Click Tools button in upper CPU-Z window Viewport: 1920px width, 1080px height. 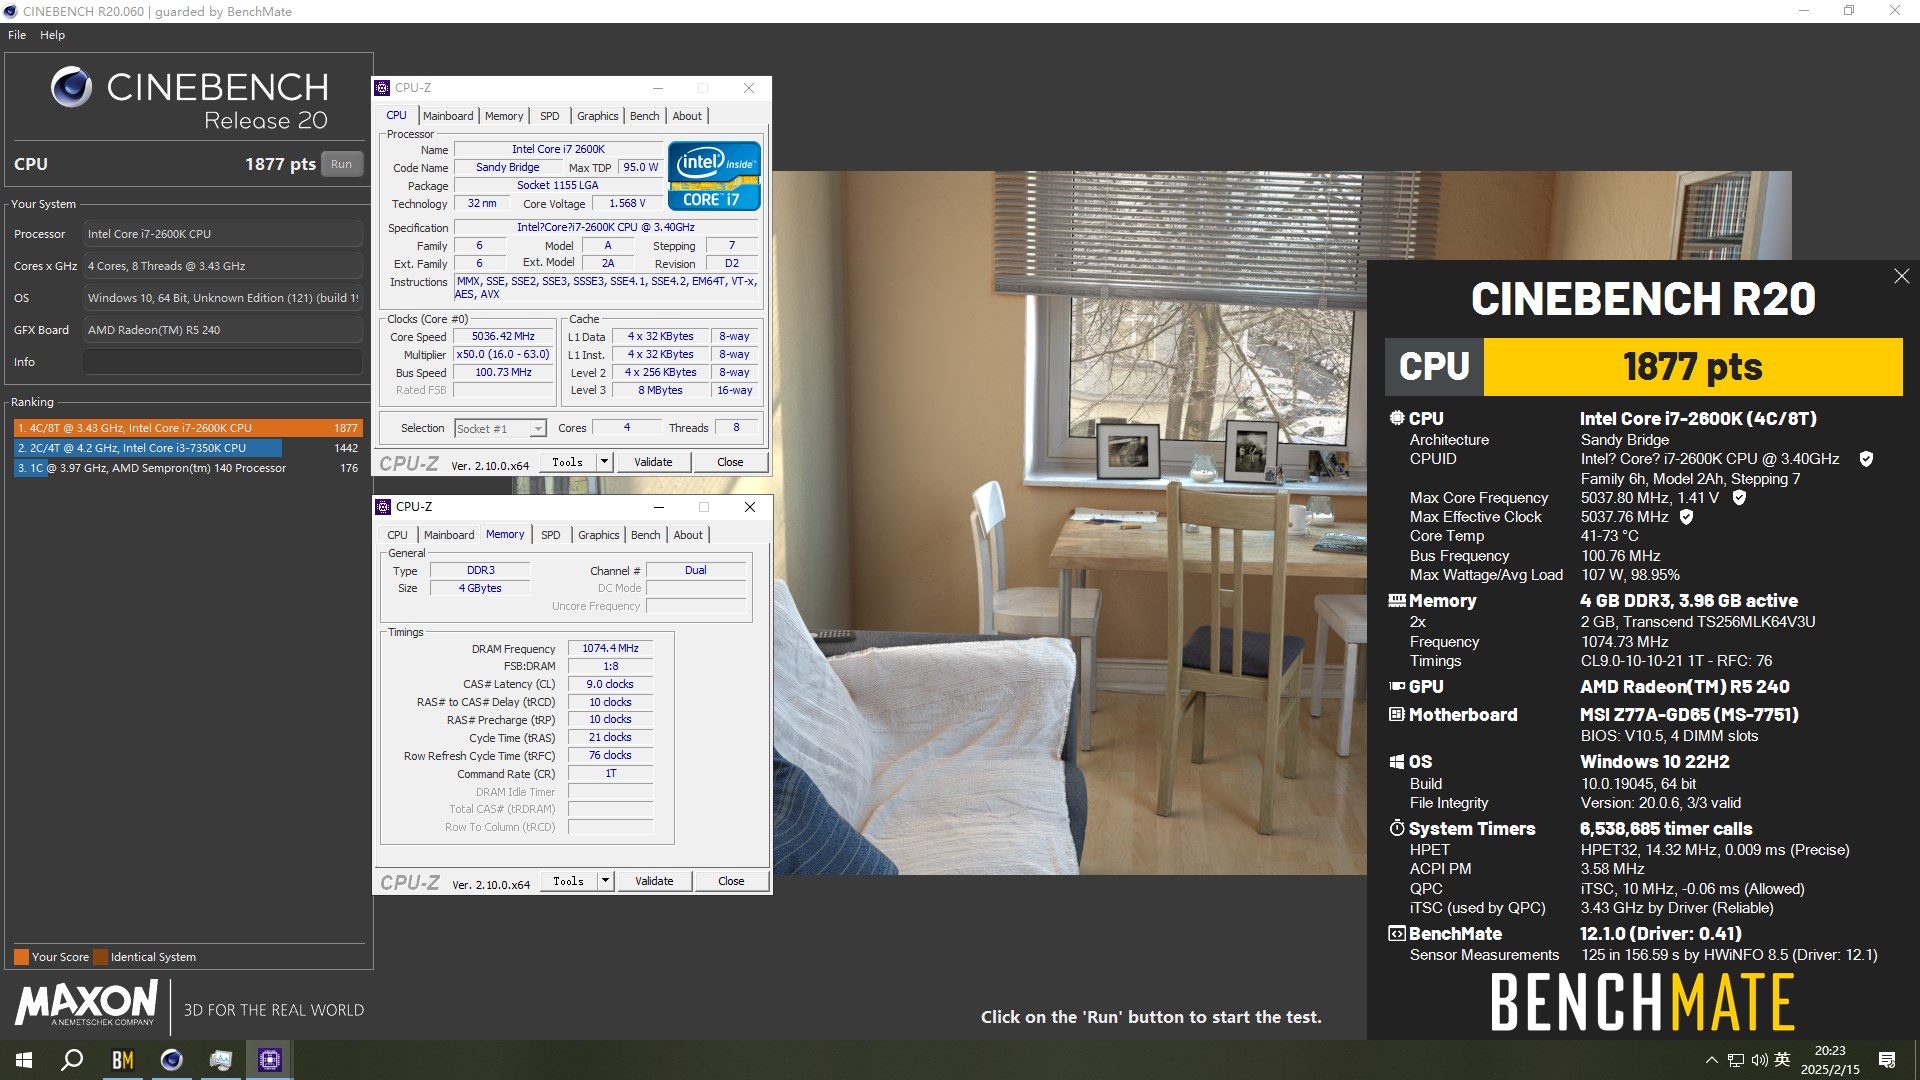tap(568, 462)
